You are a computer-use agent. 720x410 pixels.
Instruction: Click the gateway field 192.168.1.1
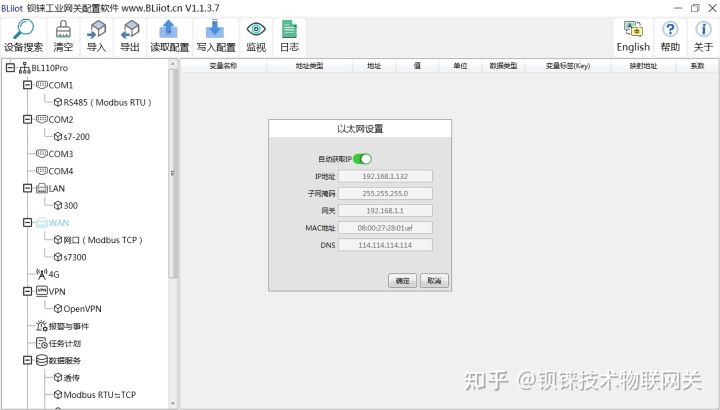click(385, 211)
